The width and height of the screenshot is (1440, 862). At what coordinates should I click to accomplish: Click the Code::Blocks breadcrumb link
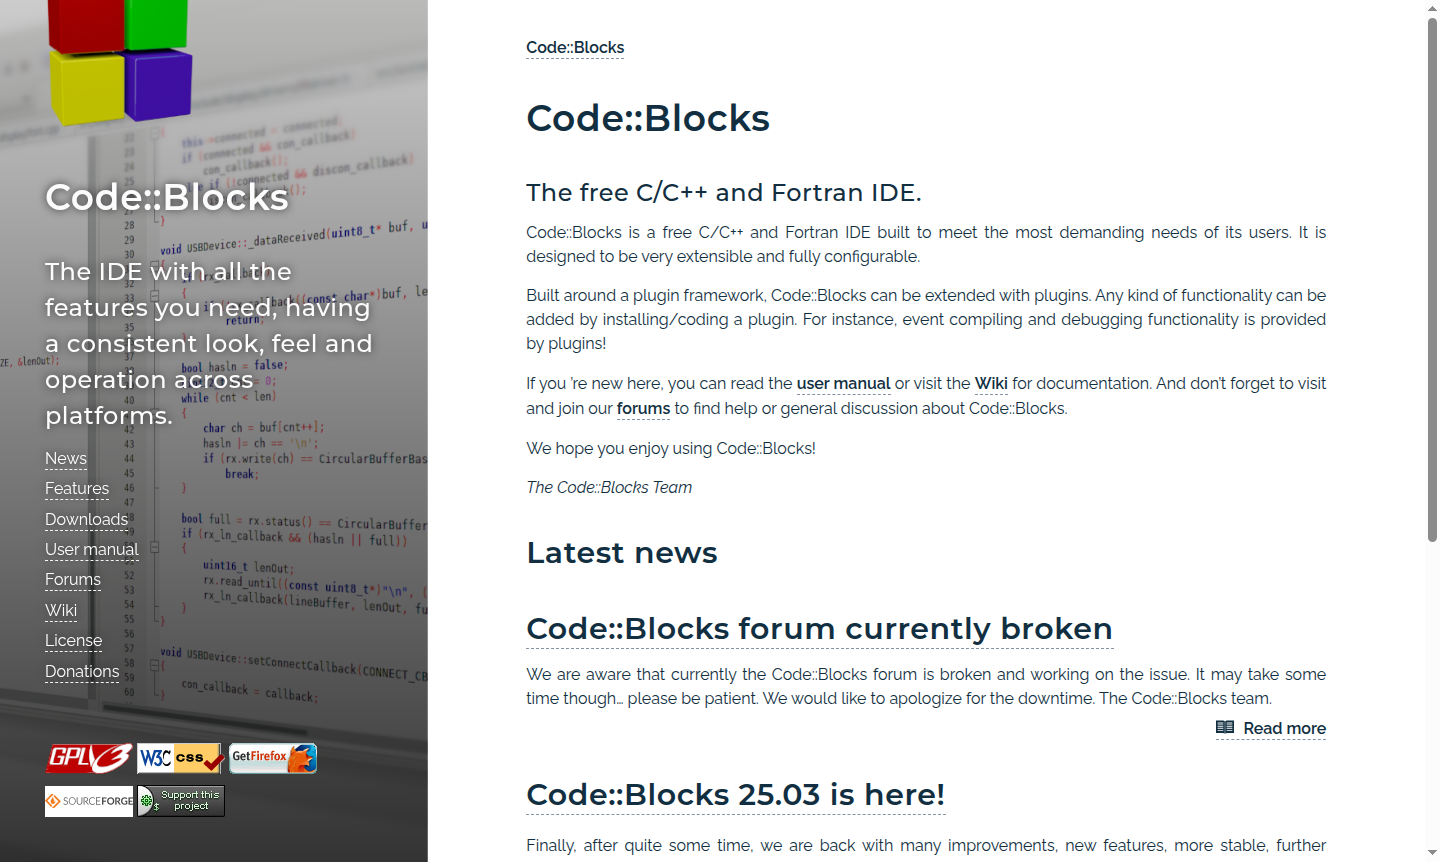pos(575,47)
